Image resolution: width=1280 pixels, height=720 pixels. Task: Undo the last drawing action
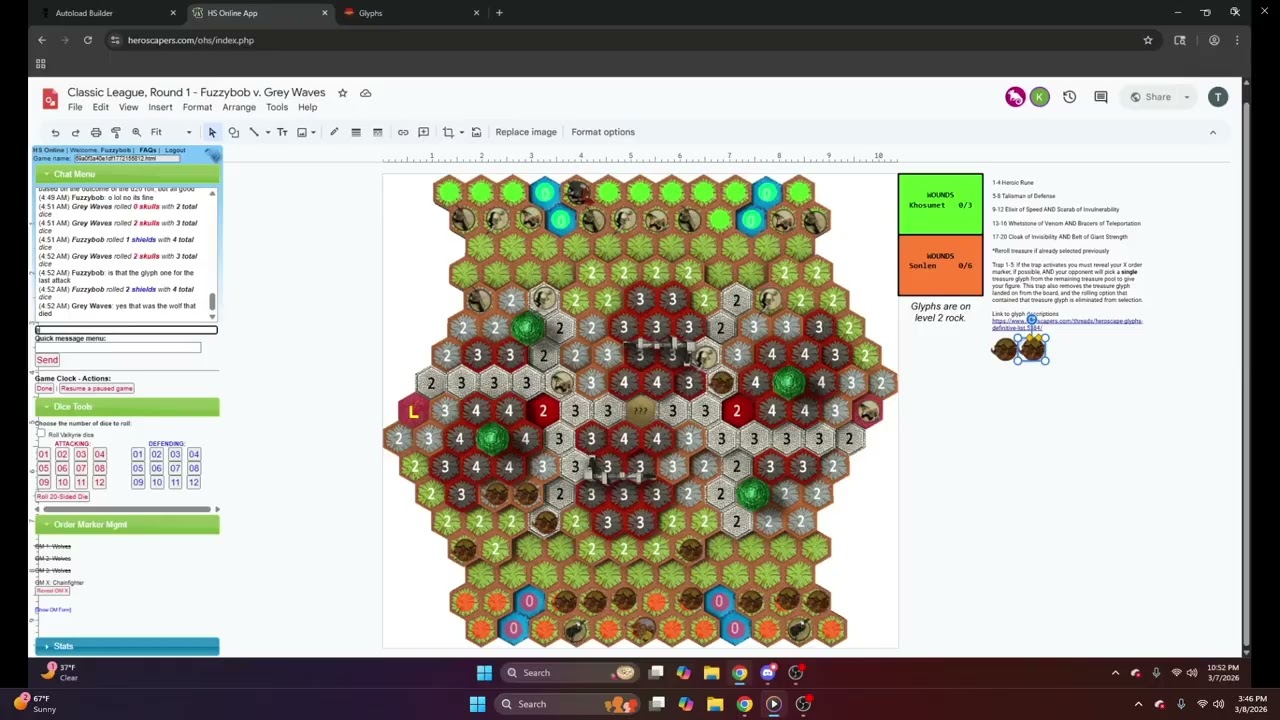(55, 132)
